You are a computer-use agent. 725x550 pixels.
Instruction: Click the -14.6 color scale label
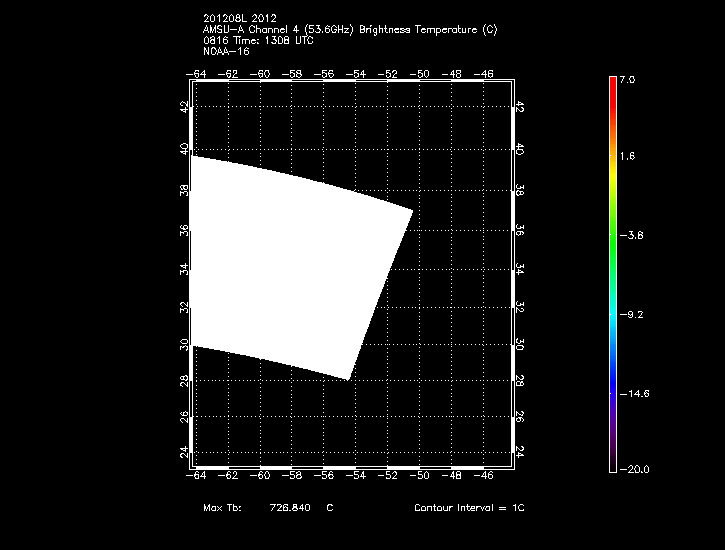click(634, 394)
